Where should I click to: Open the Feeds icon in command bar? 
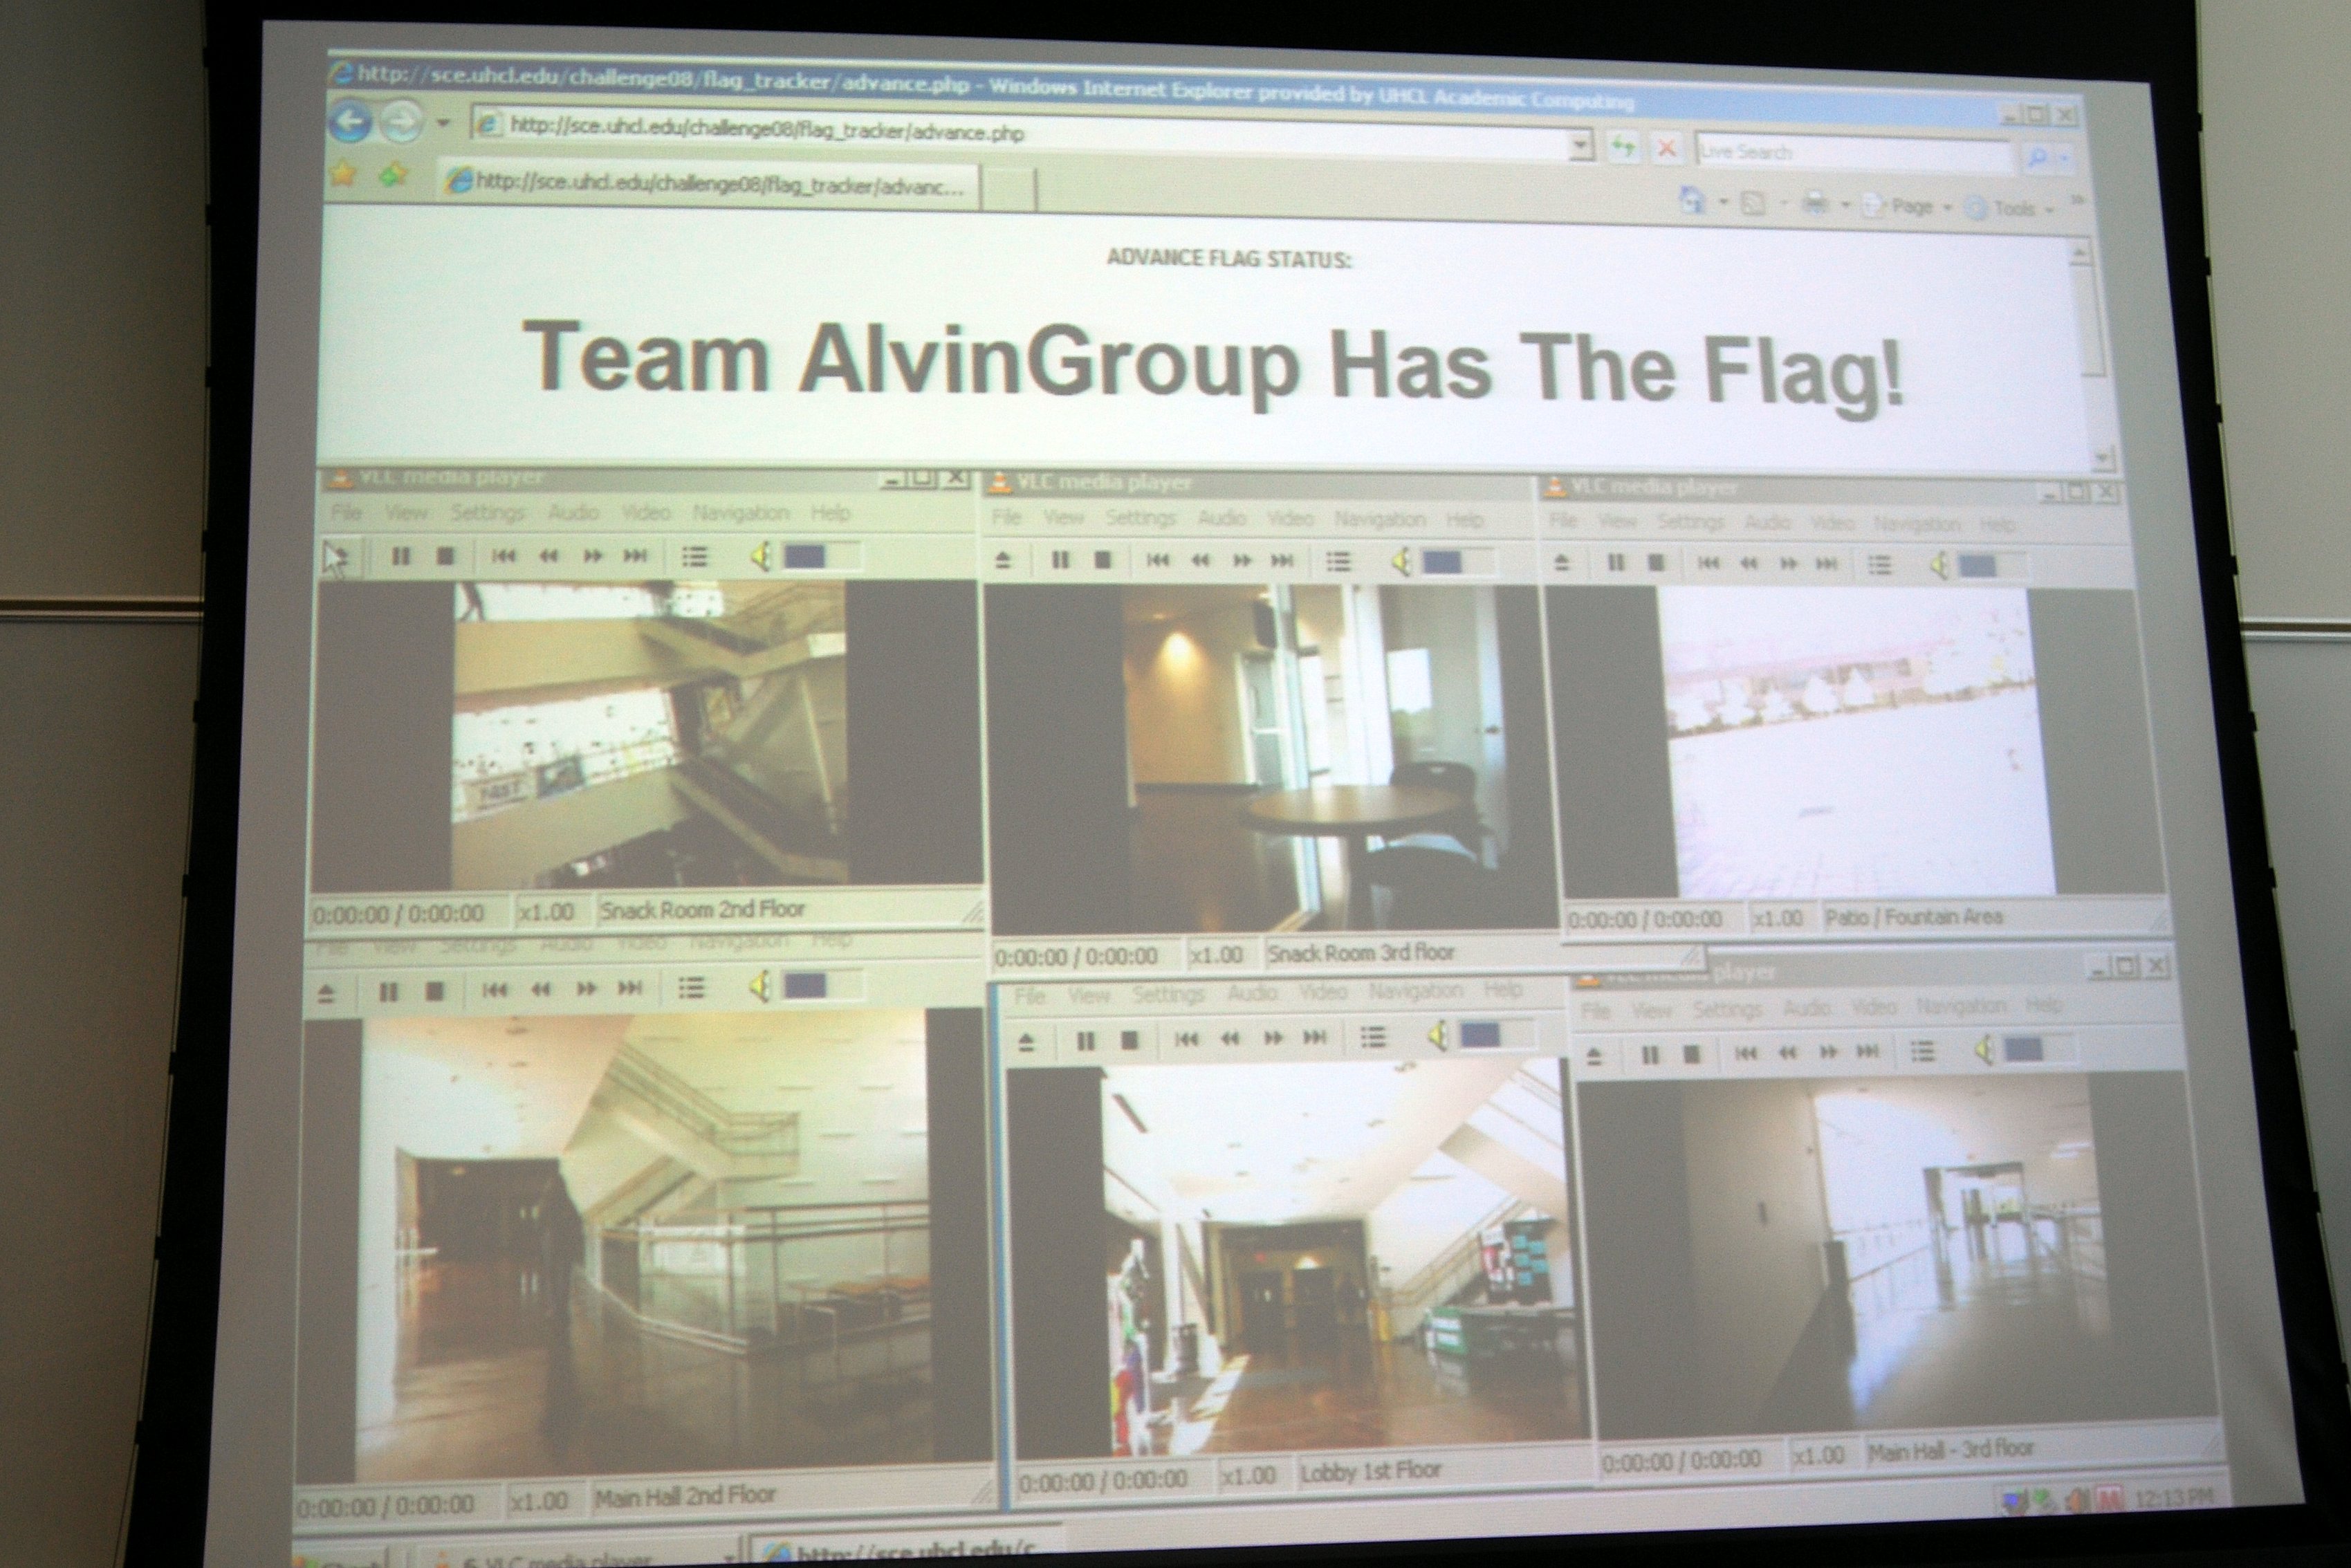[x=1753, y=204]
